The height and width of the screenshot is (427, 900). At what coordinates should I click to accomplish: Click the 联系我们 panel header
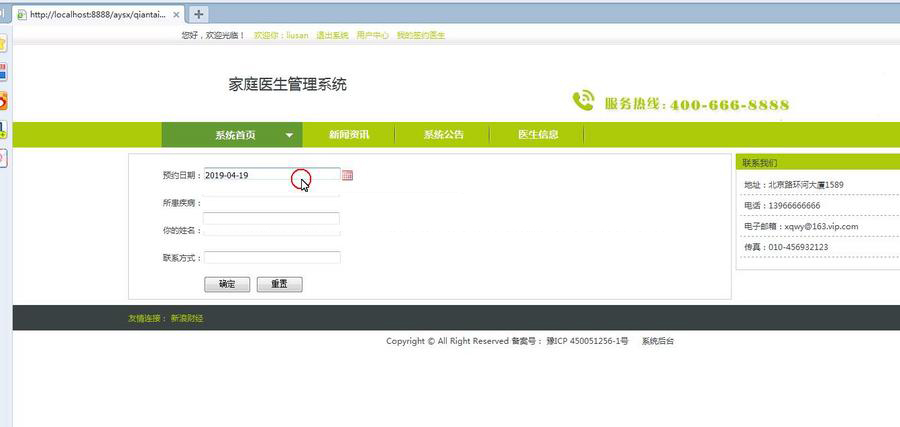click(818, 163)
